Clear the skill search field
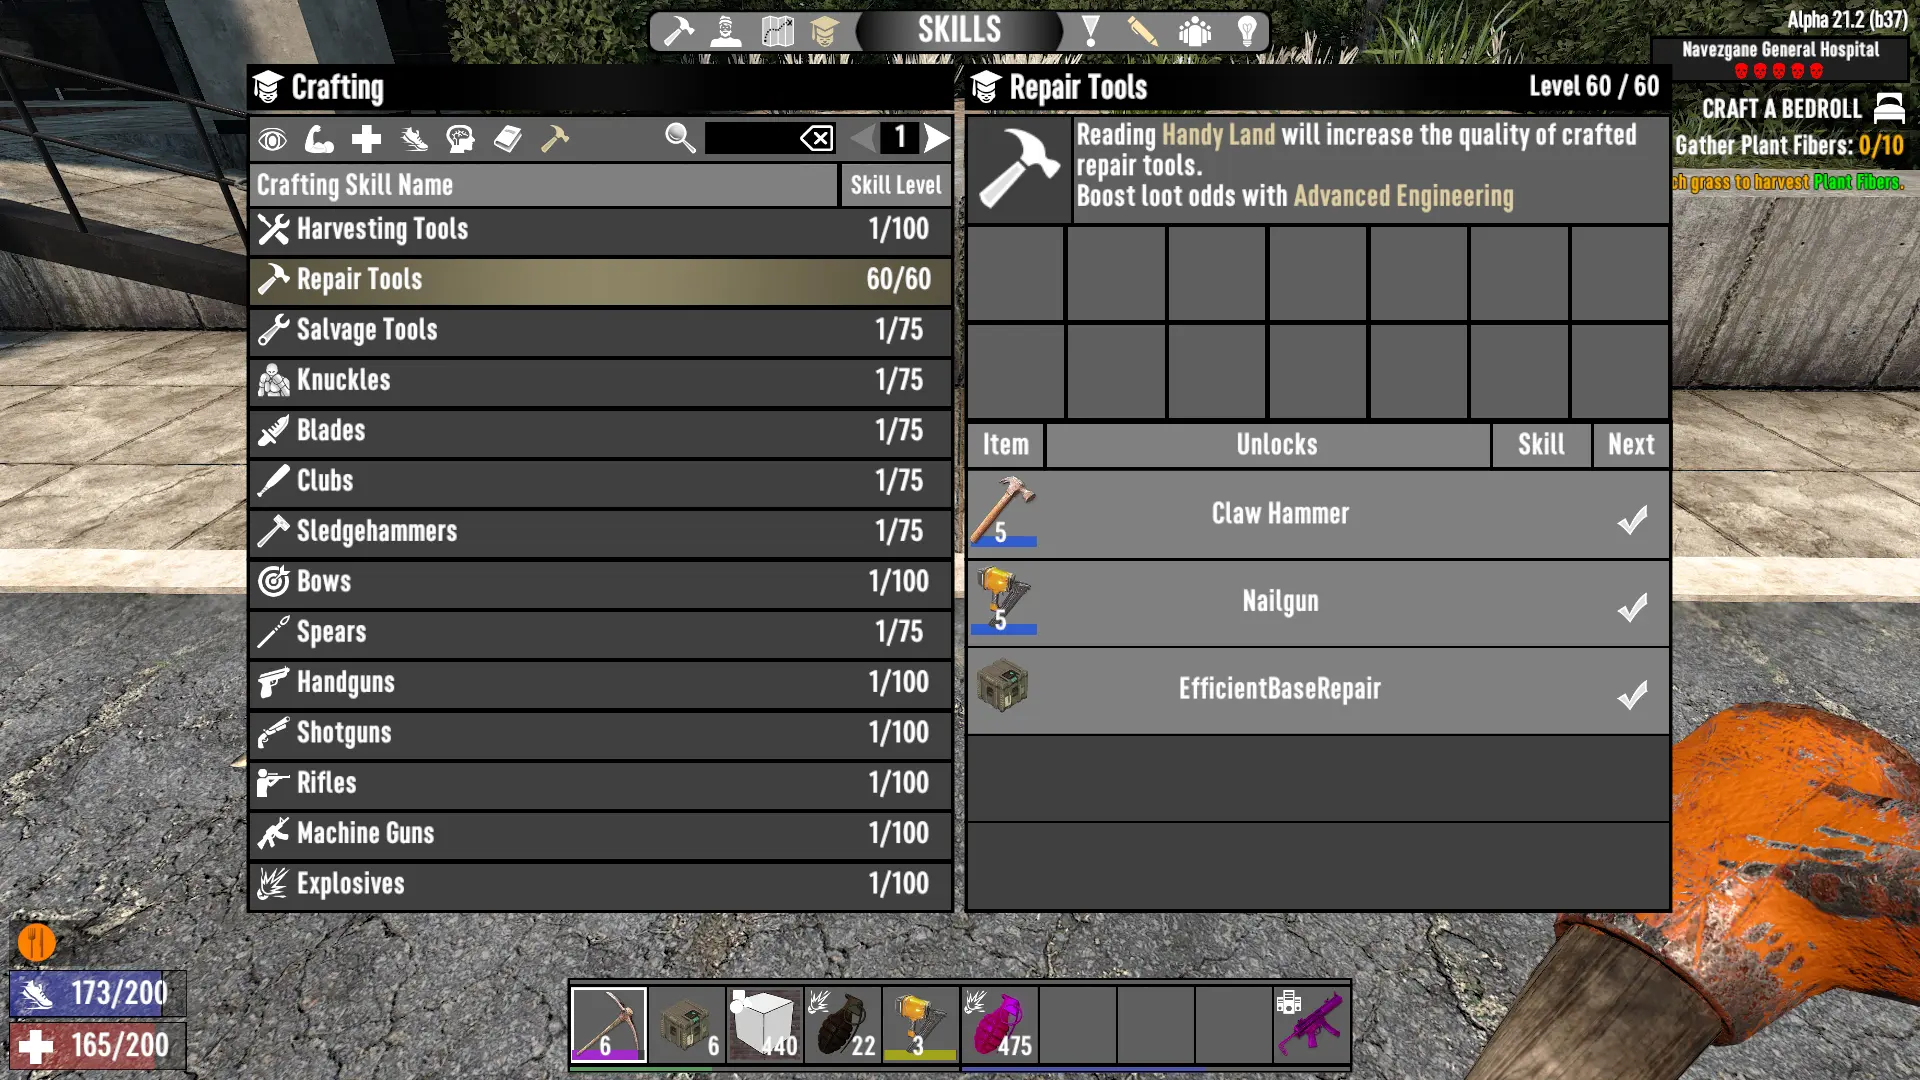The image size is (1920, 1080). point(817,138)
